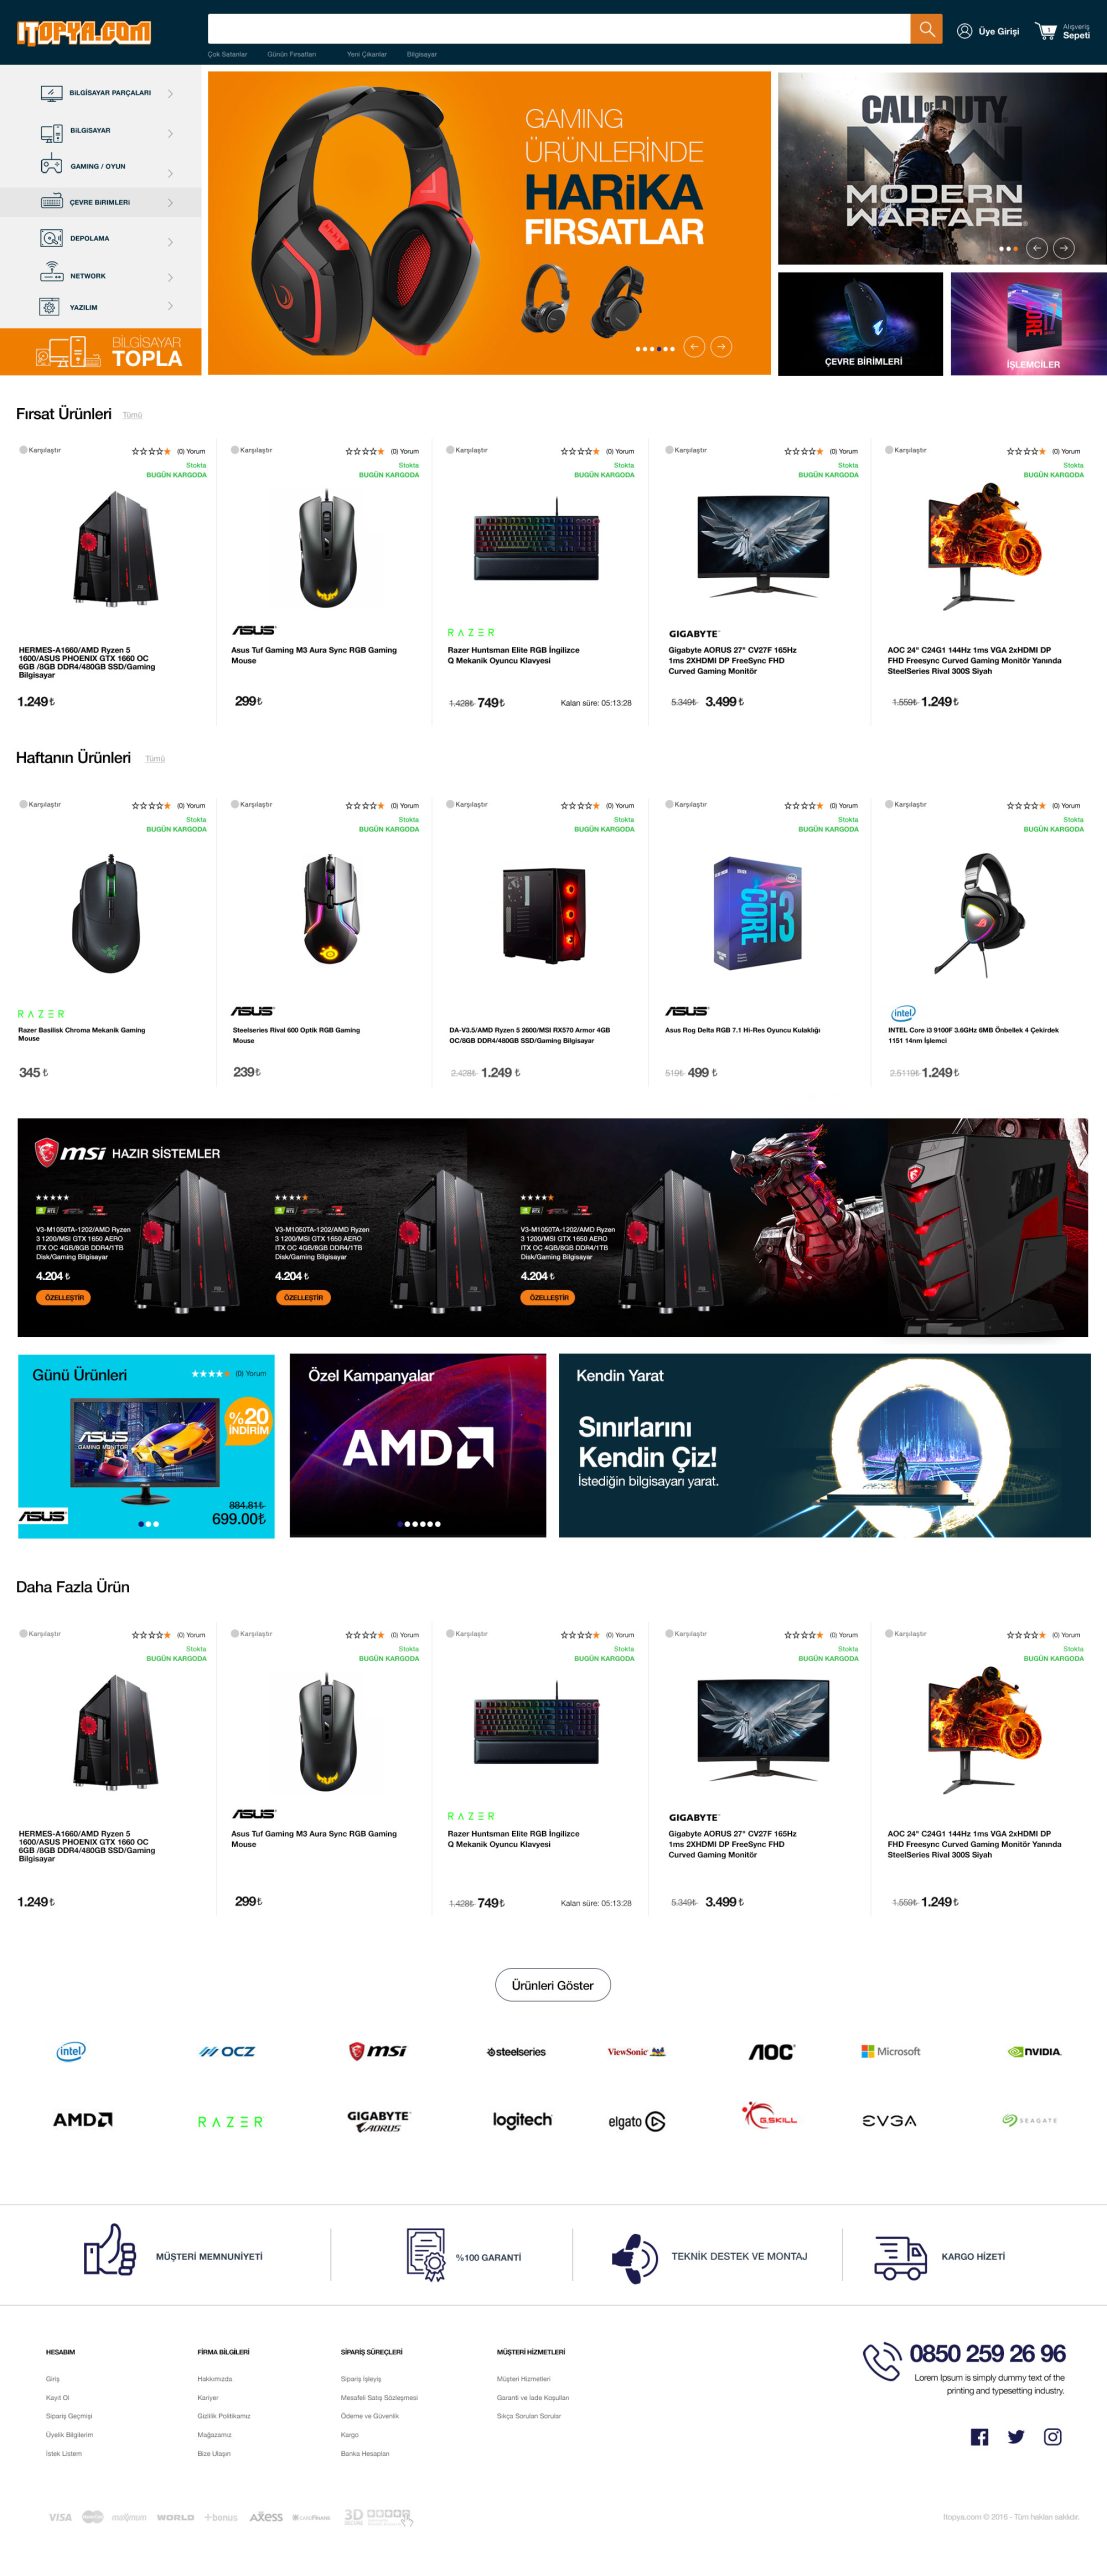Click the Üye Girişi user icon
Image resolution: width=1107 pixels, height=2560 pixels.
click(965, 31)
